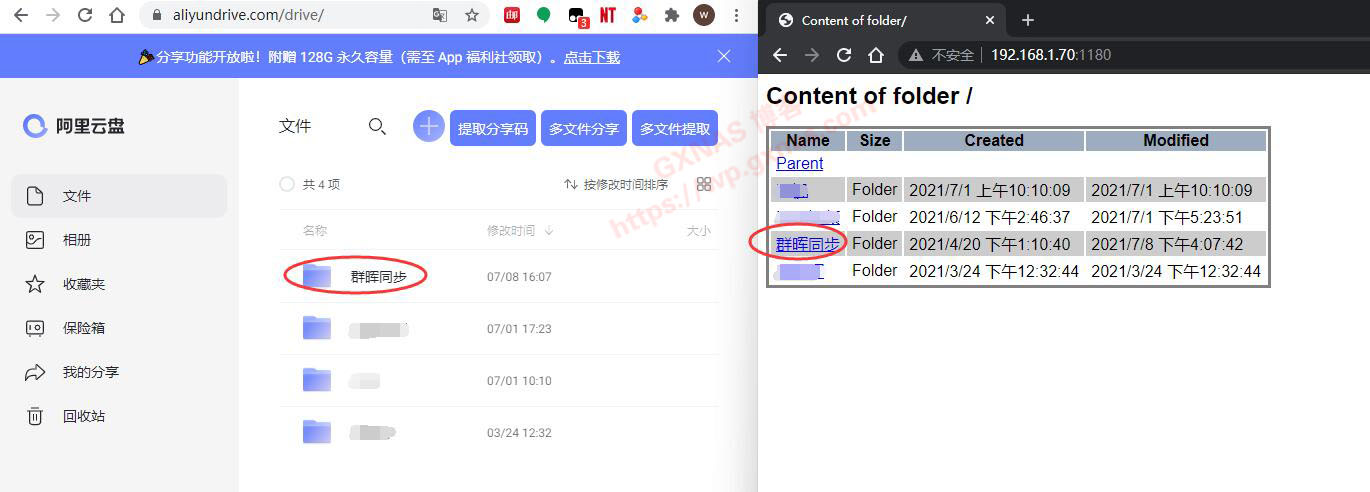
Task: Open the blurred link created 2021/7/1
Action: point(792,190)
